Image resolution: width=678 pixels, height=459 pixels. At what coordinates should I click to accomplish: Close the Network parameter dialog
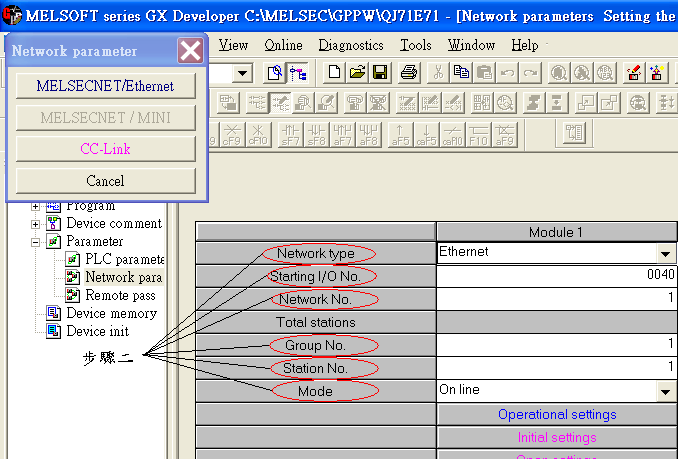pyautogui.click(x=190, y=51)
